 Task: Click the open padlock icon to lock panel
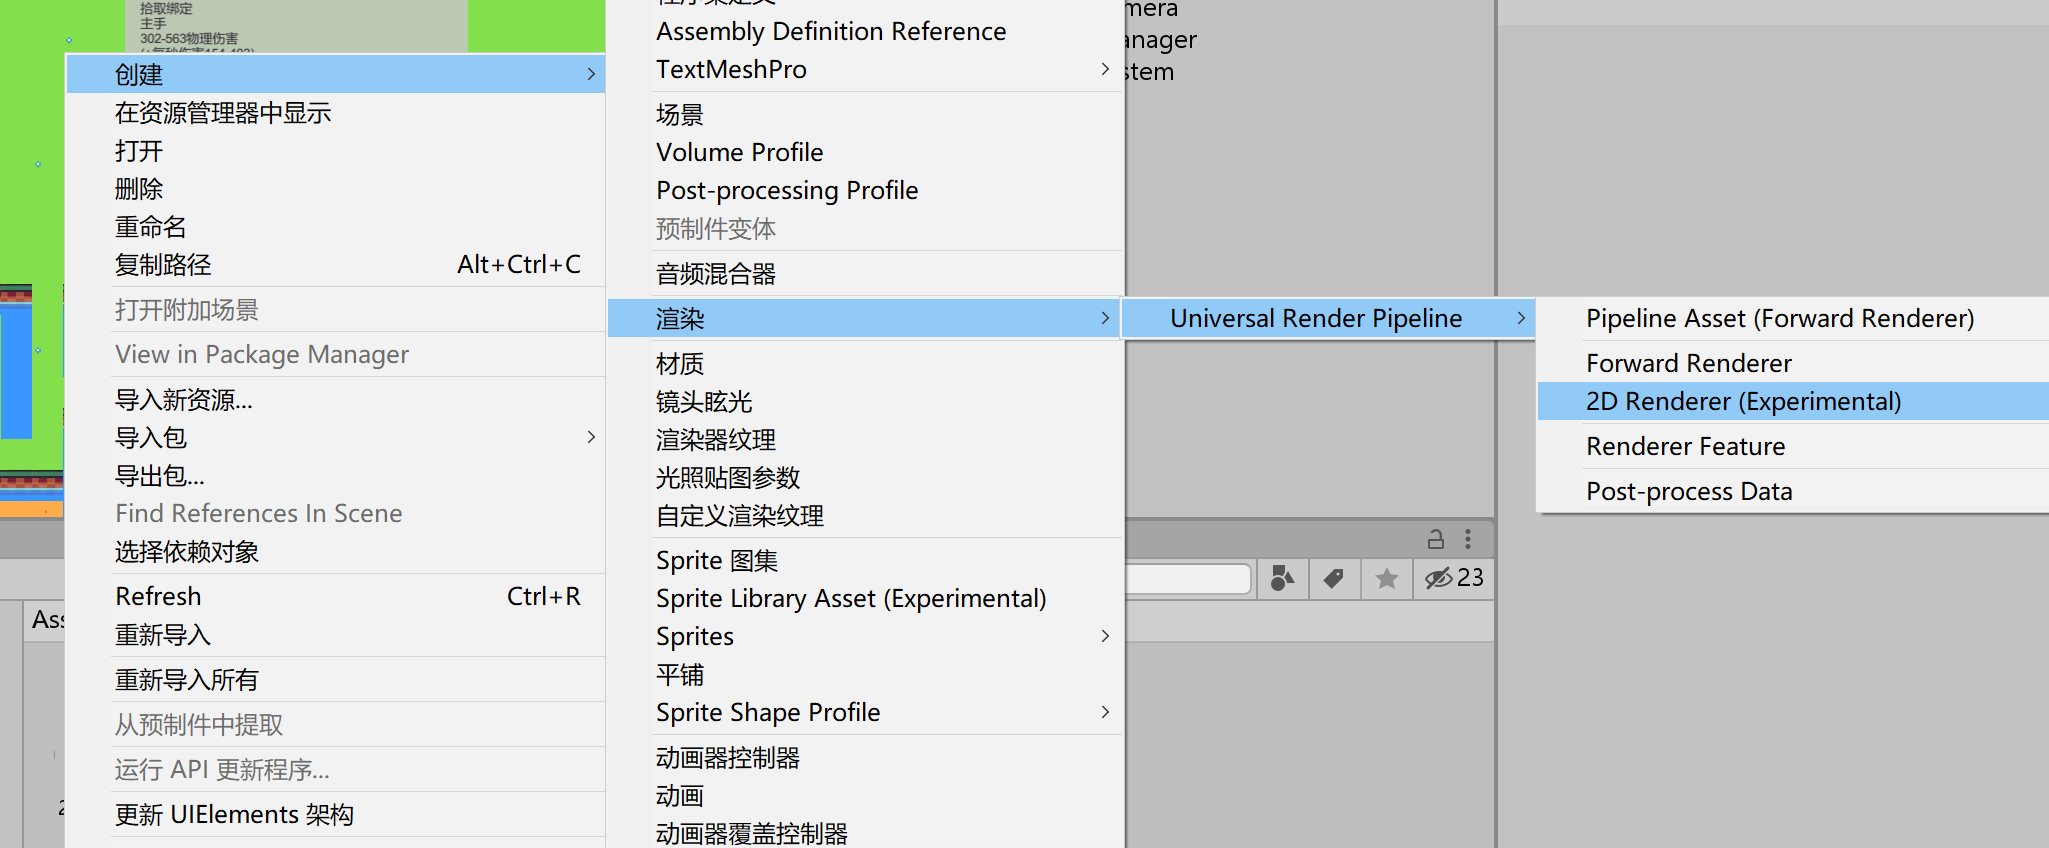point(1435,539)
